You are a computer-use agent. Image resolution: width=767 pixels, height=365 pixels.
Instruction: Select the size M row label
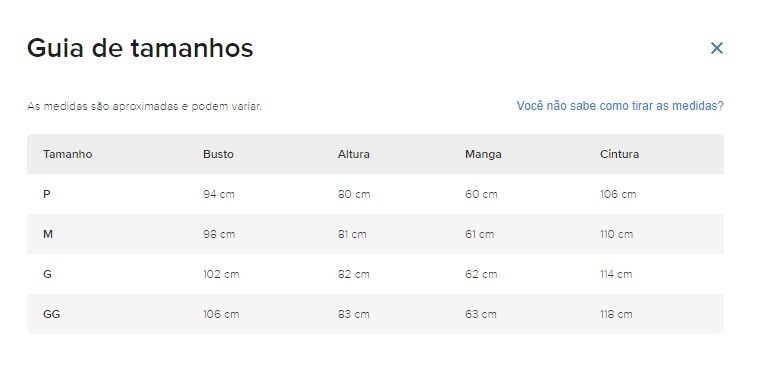(48, 234)
